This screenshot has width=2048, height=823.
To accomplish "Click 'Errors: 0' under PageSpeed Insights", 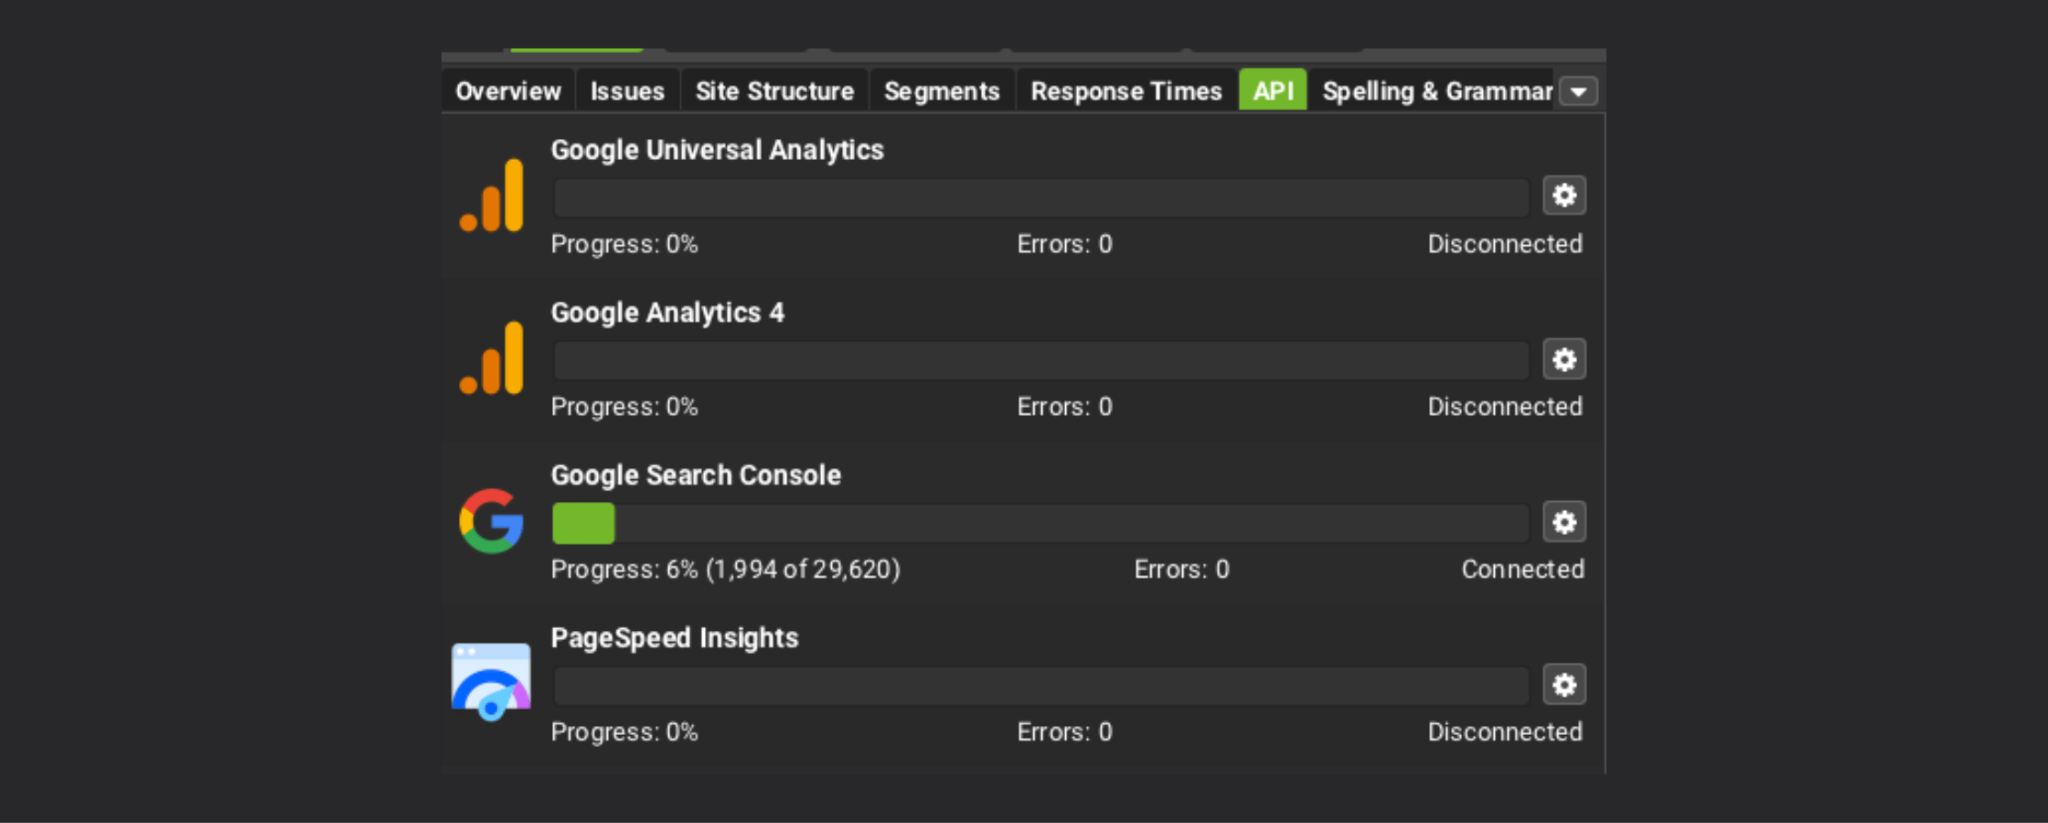I will [x=1064, y=732].
